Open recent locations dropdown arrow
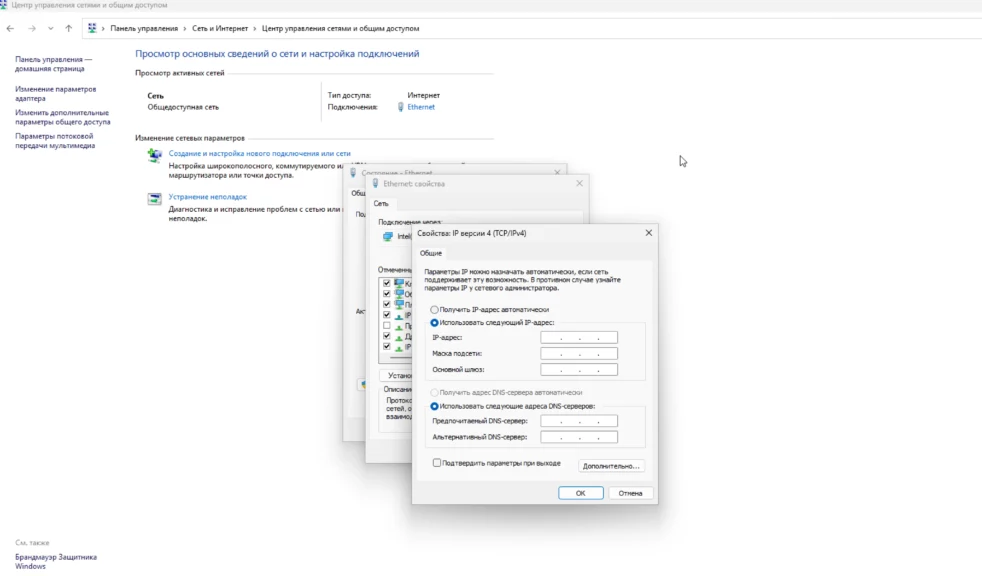Screen dimensions: 982x576 50,29
